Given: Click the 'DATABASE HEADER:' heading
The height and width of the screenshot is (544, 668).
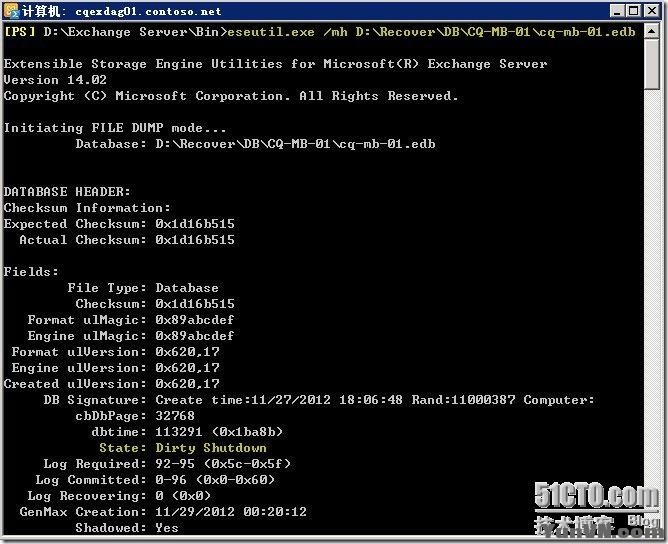Looking at the screenshot, I should coord(67,192).
